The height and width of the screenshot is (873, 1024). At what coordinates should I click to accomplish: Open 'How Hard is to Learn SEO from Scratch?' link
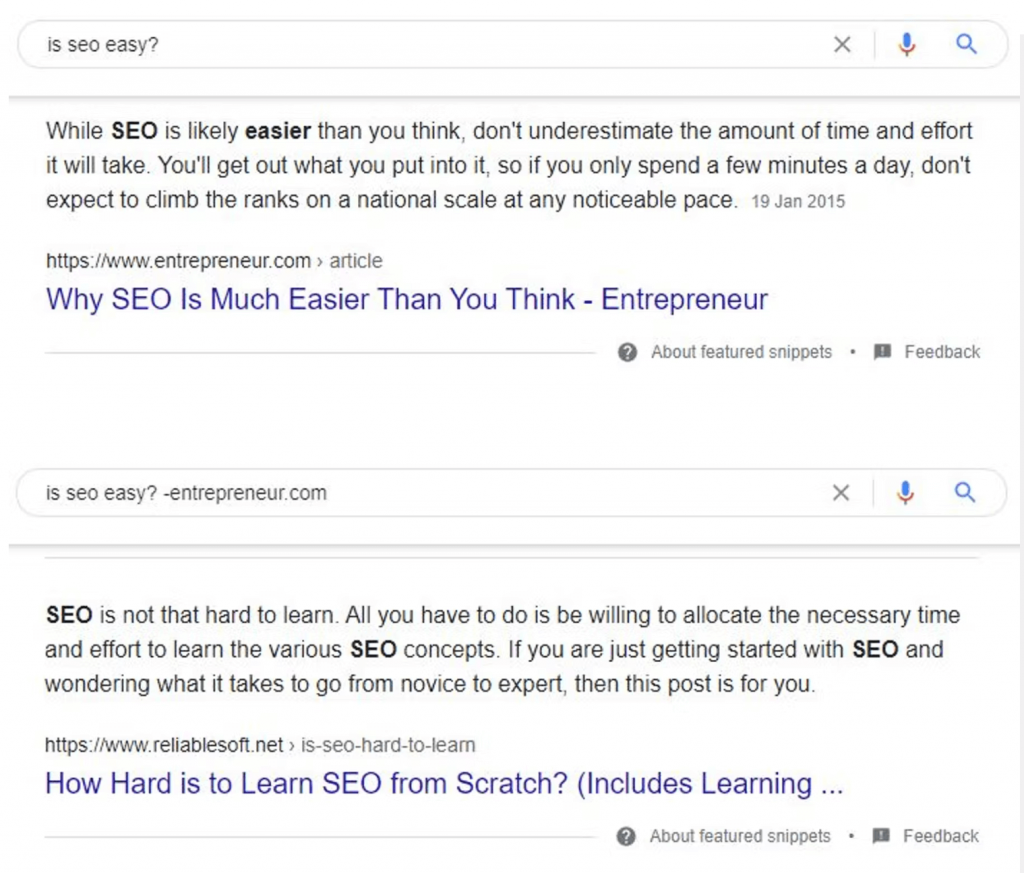point(444,783)
